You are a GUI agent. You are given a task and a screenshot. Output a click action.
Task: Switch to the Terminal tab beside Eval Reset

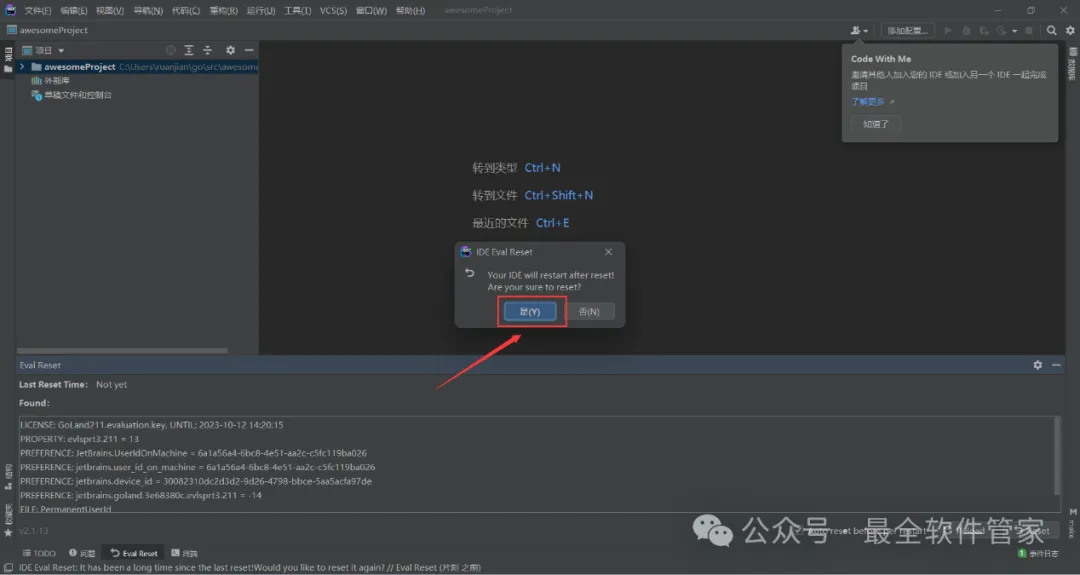click(185, 553)
